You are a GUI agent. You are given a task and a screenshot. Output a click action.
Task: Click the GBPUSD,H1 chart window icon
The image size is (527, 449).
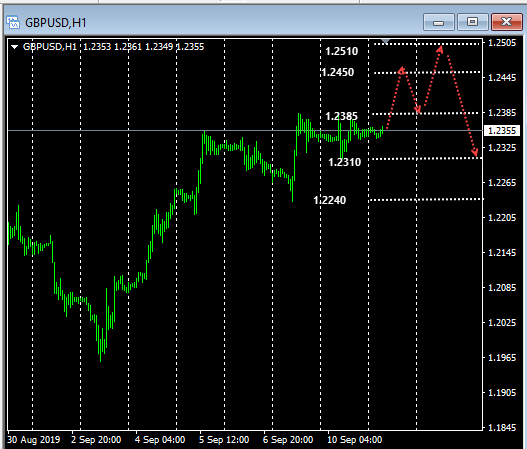13,23
